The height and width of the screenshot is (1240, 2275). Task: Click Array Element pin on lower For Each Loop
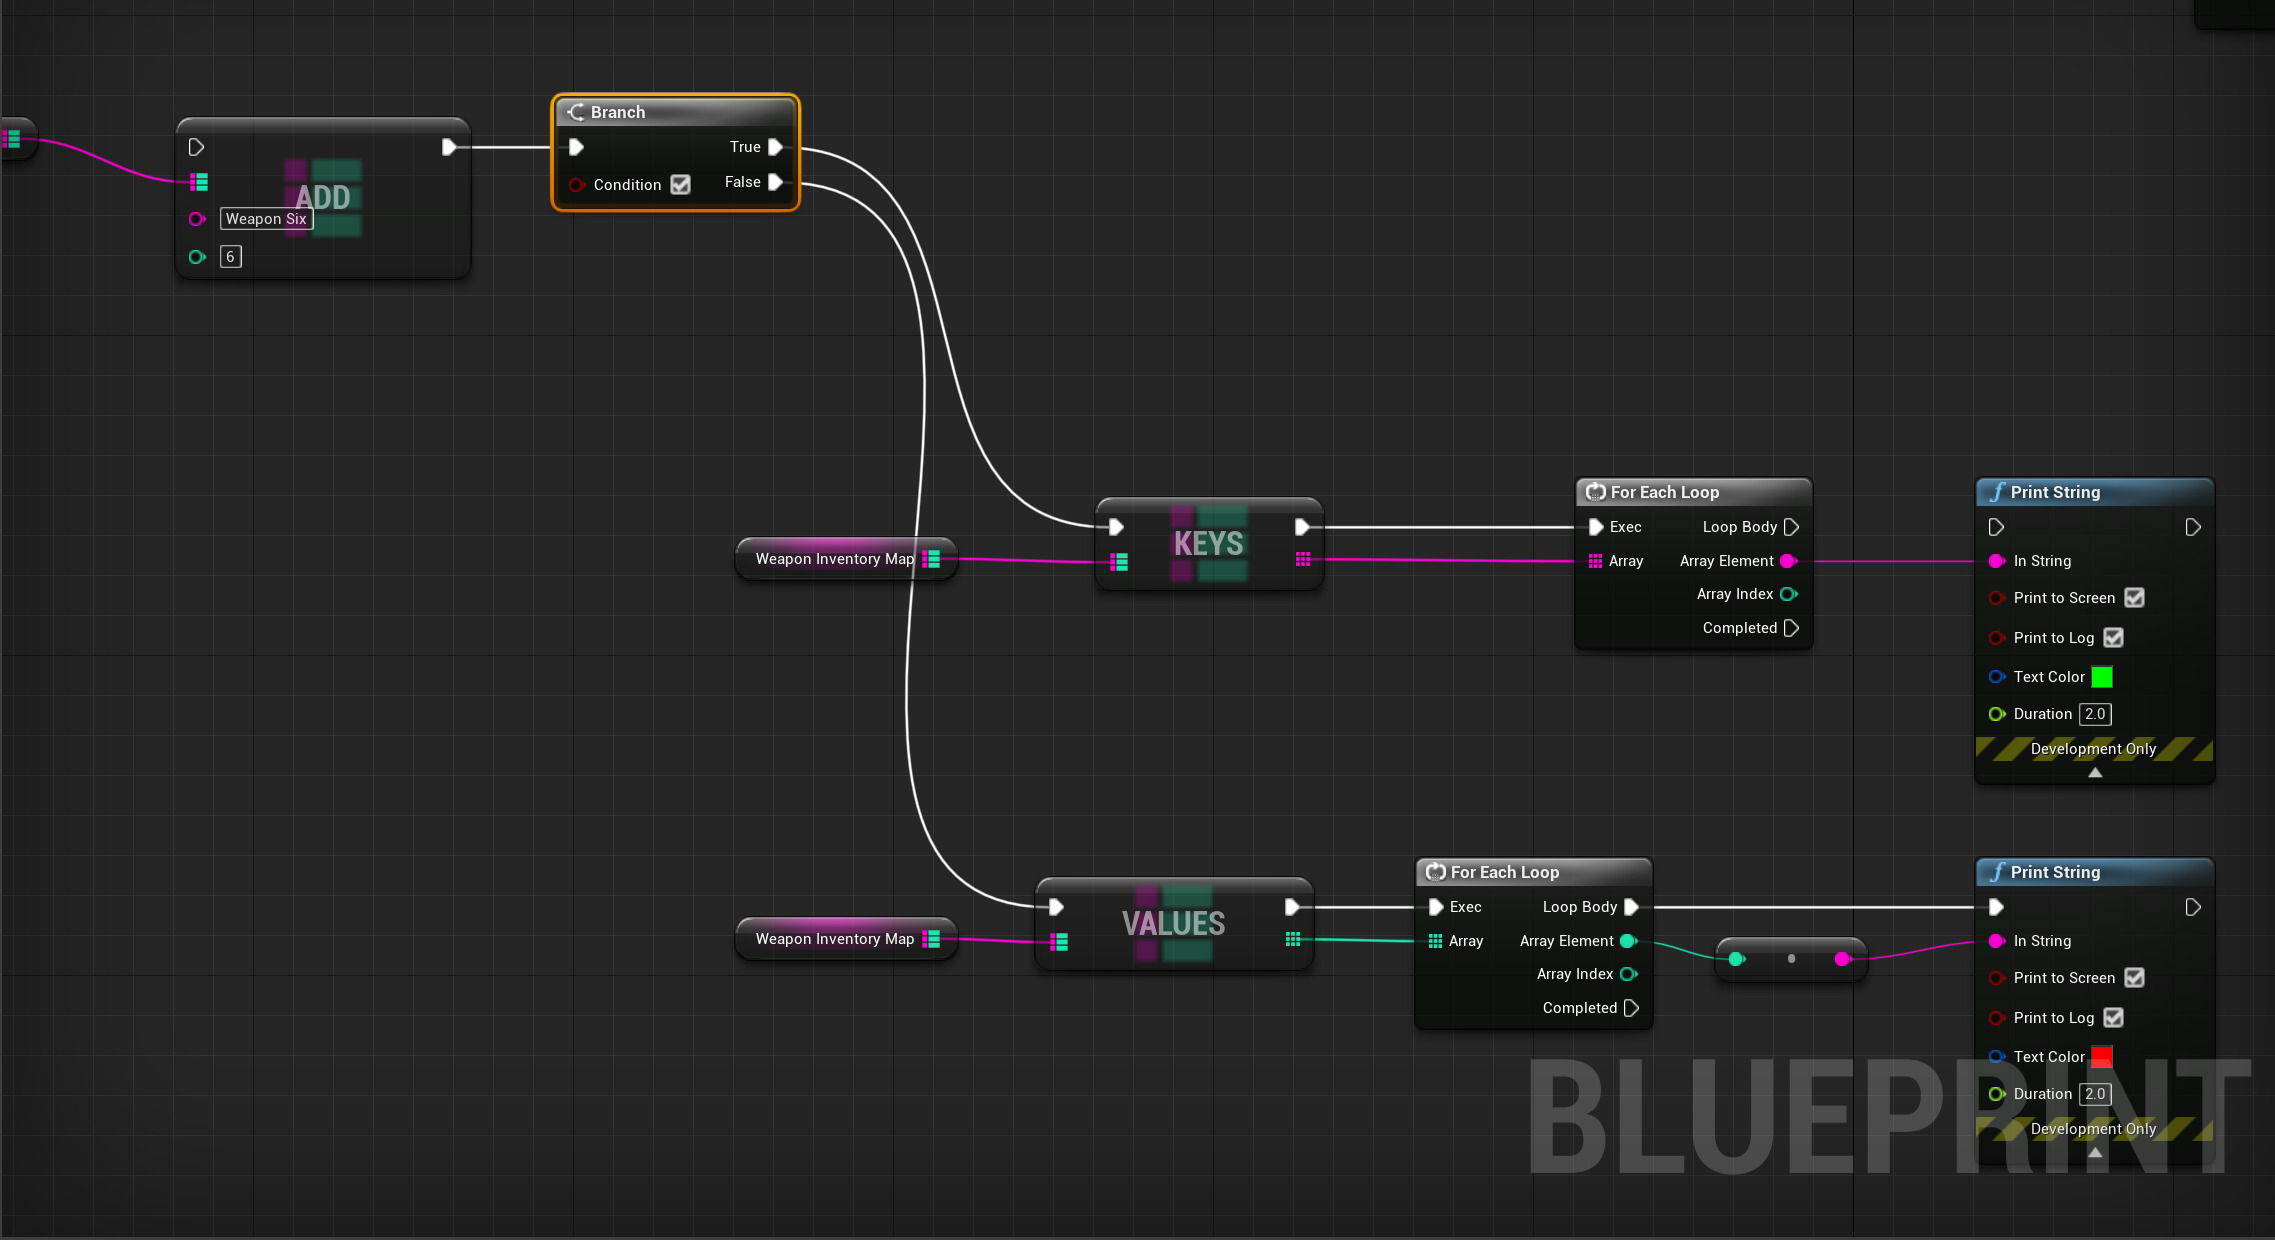click(1628, 941)
